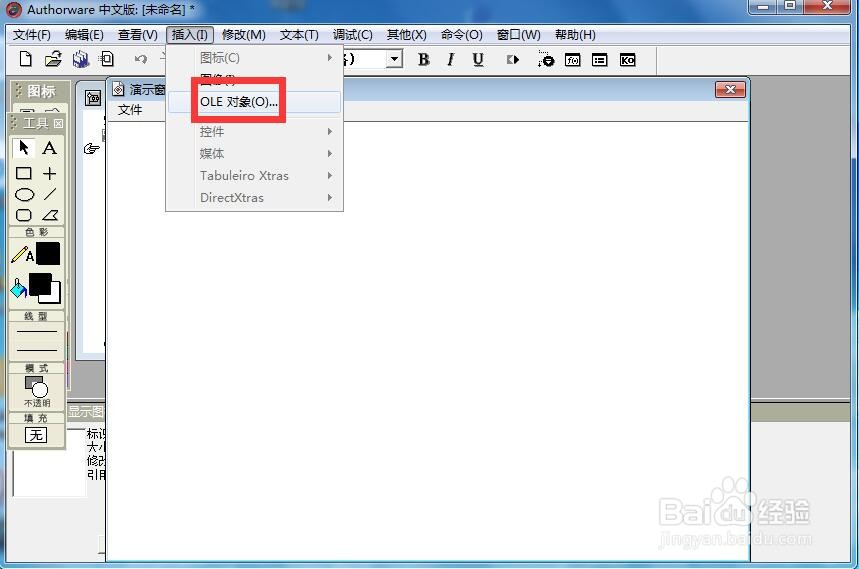Click the Authorware application icon in title bar
This screenshot has height=569, width=859.
tap(14, 9)
